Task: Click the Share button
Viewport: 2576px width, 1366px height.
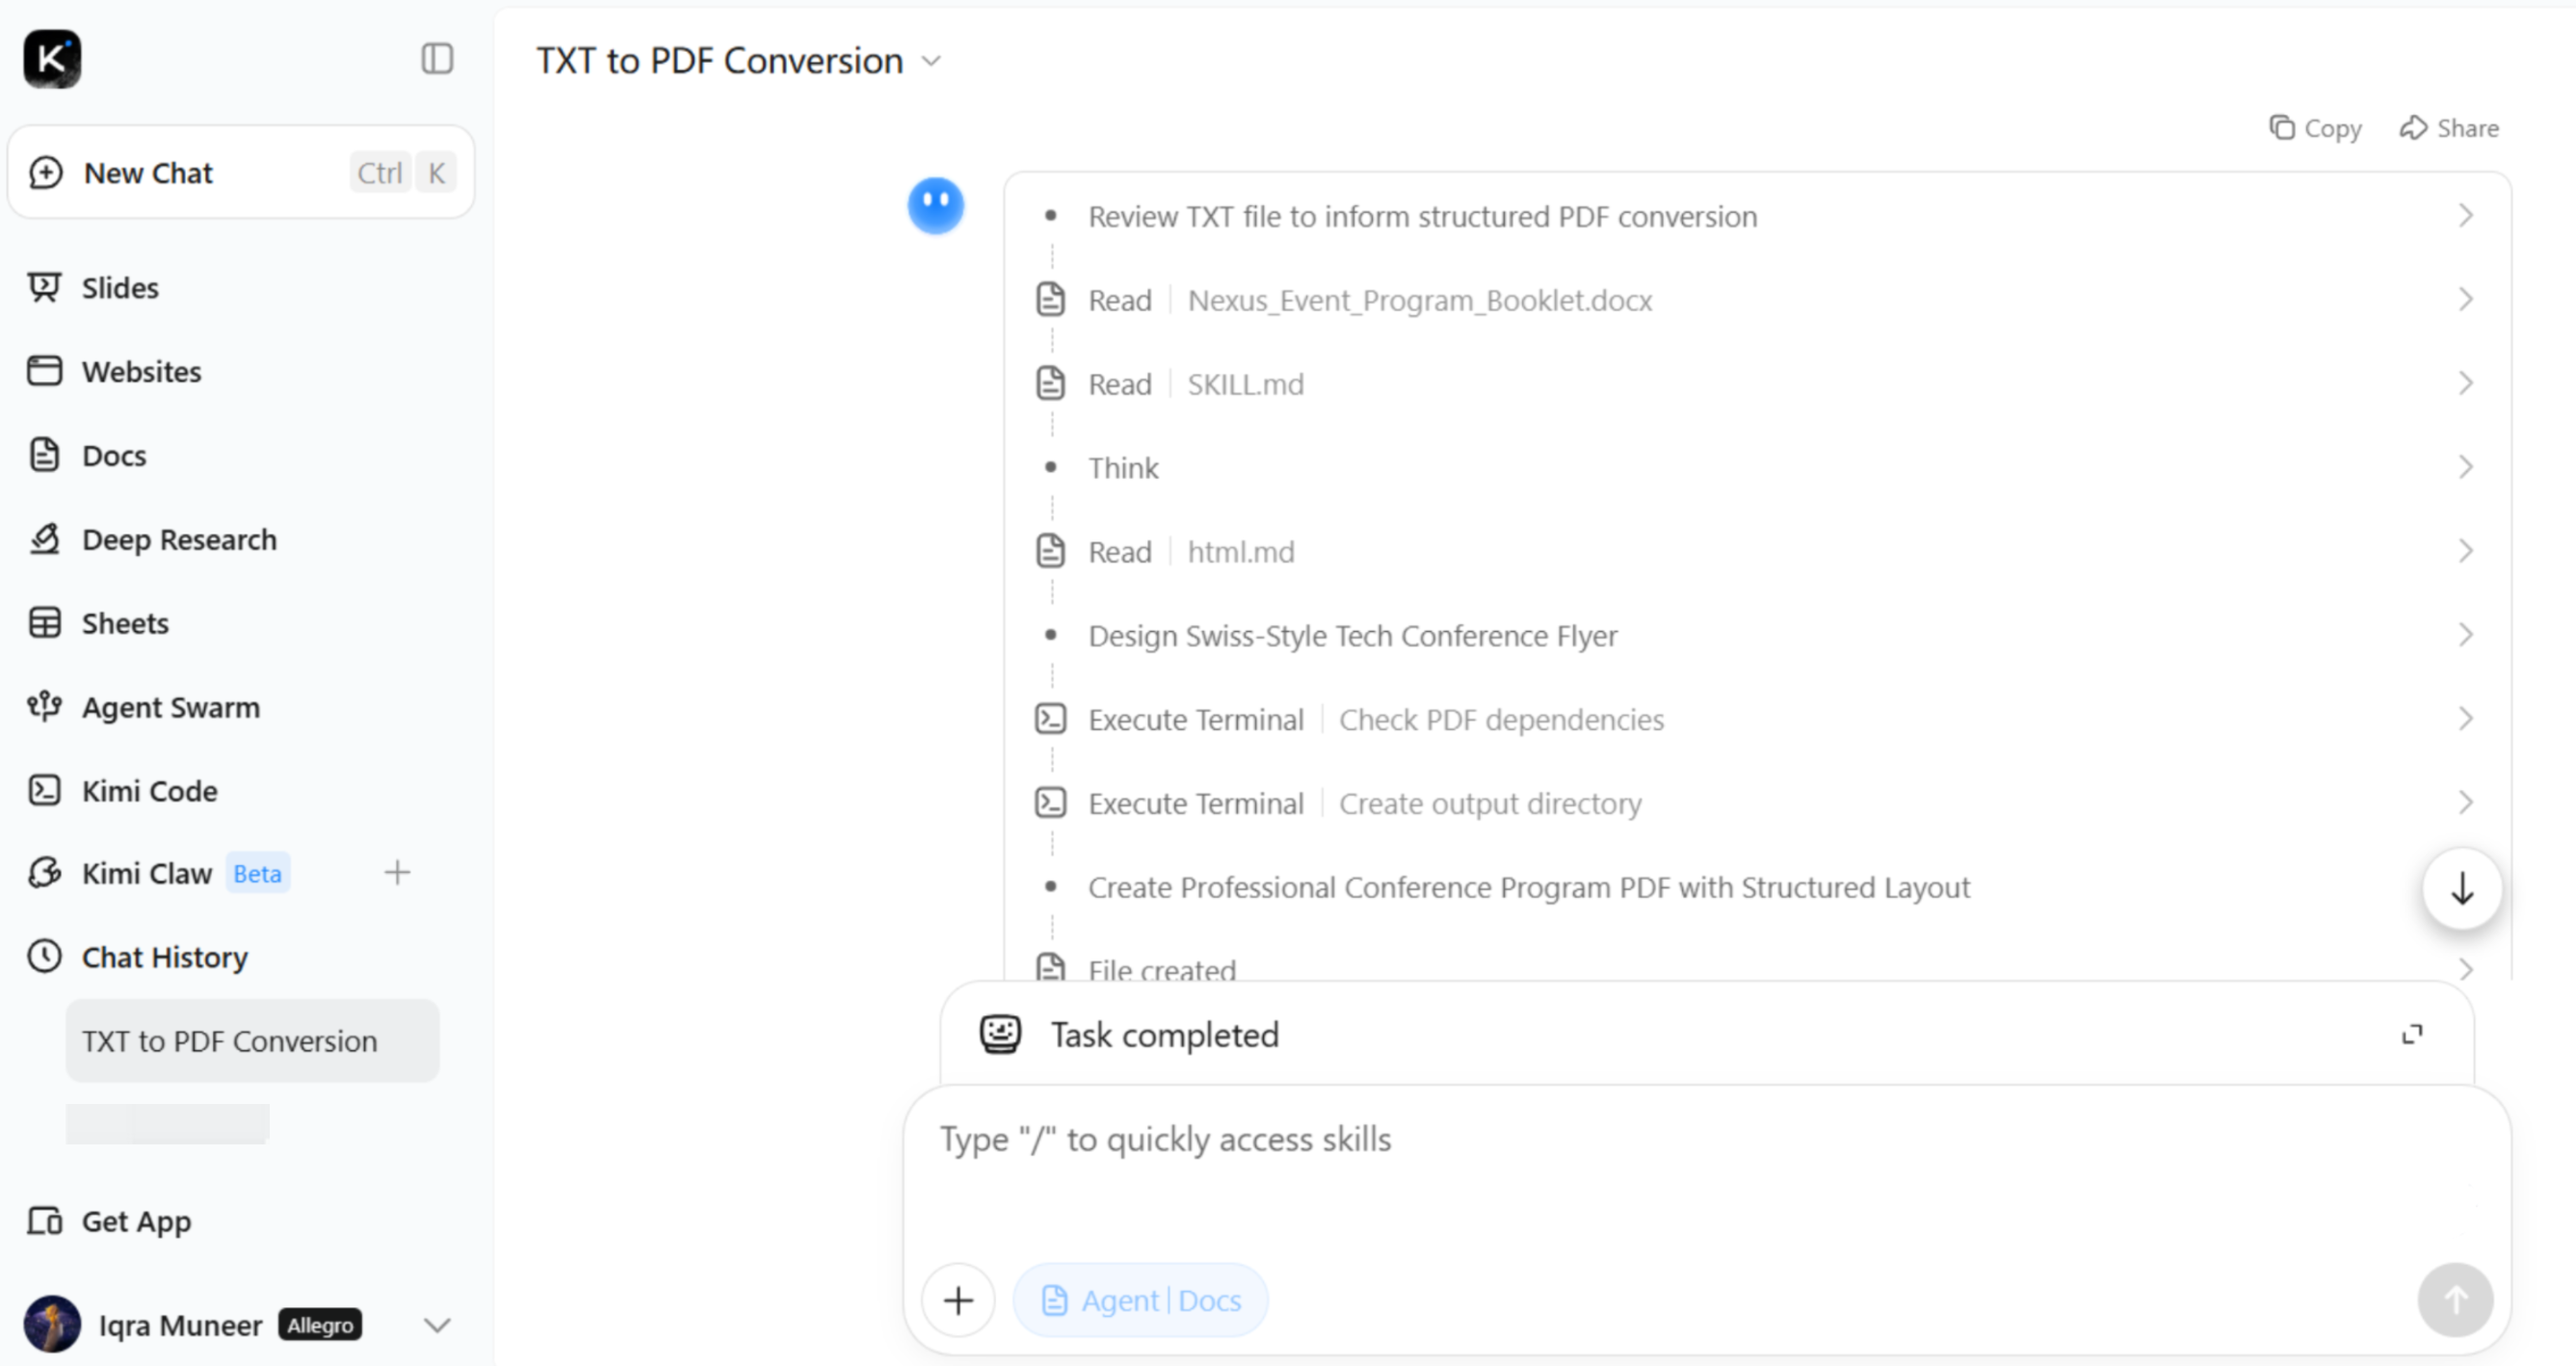Action: point(2449,128)
